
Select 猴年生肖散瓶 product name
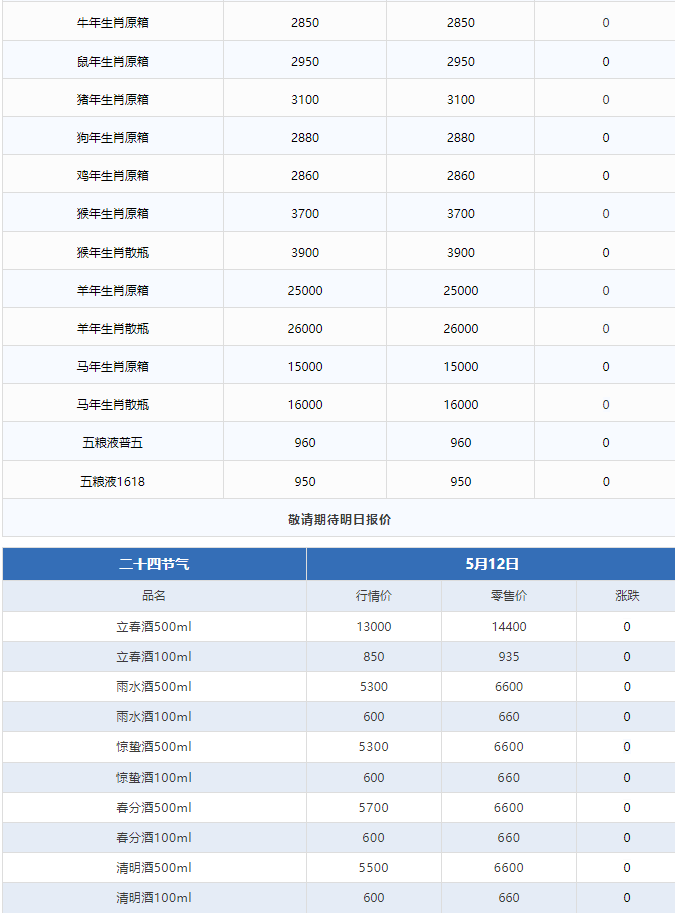112,252
